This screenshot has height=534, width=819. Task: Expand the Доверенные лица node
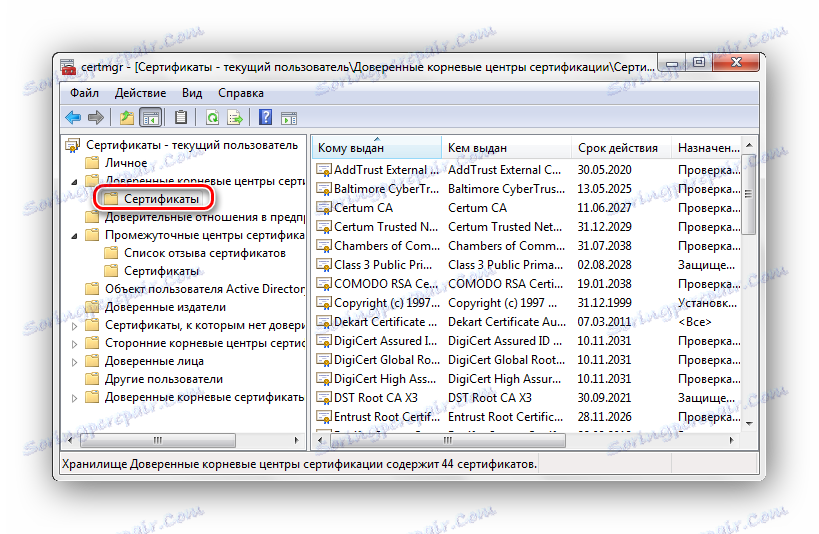pyautogui.click(x=74, y=362)
